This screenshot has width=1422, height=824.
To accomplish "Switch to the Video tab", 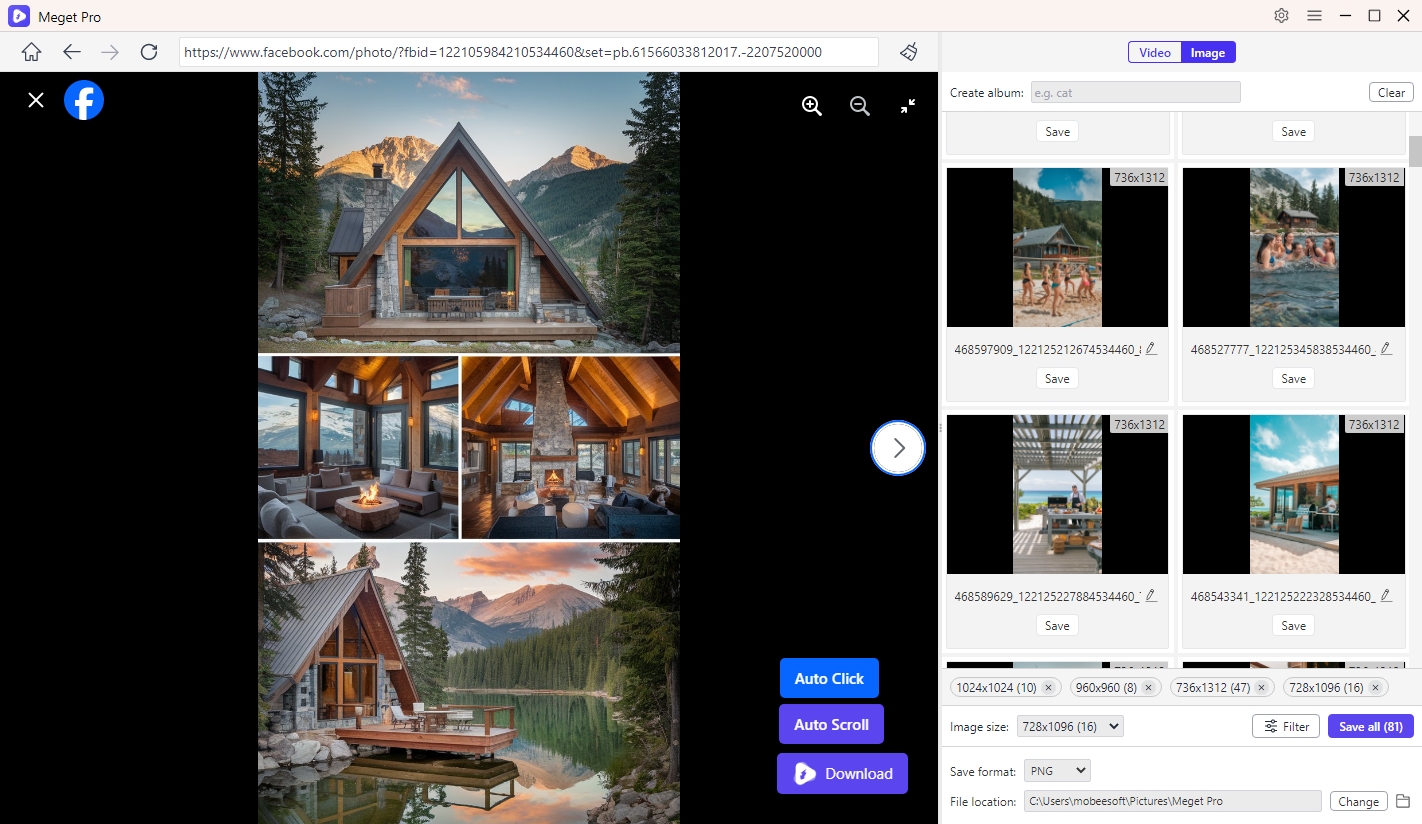I will (x=1155, y=53).
